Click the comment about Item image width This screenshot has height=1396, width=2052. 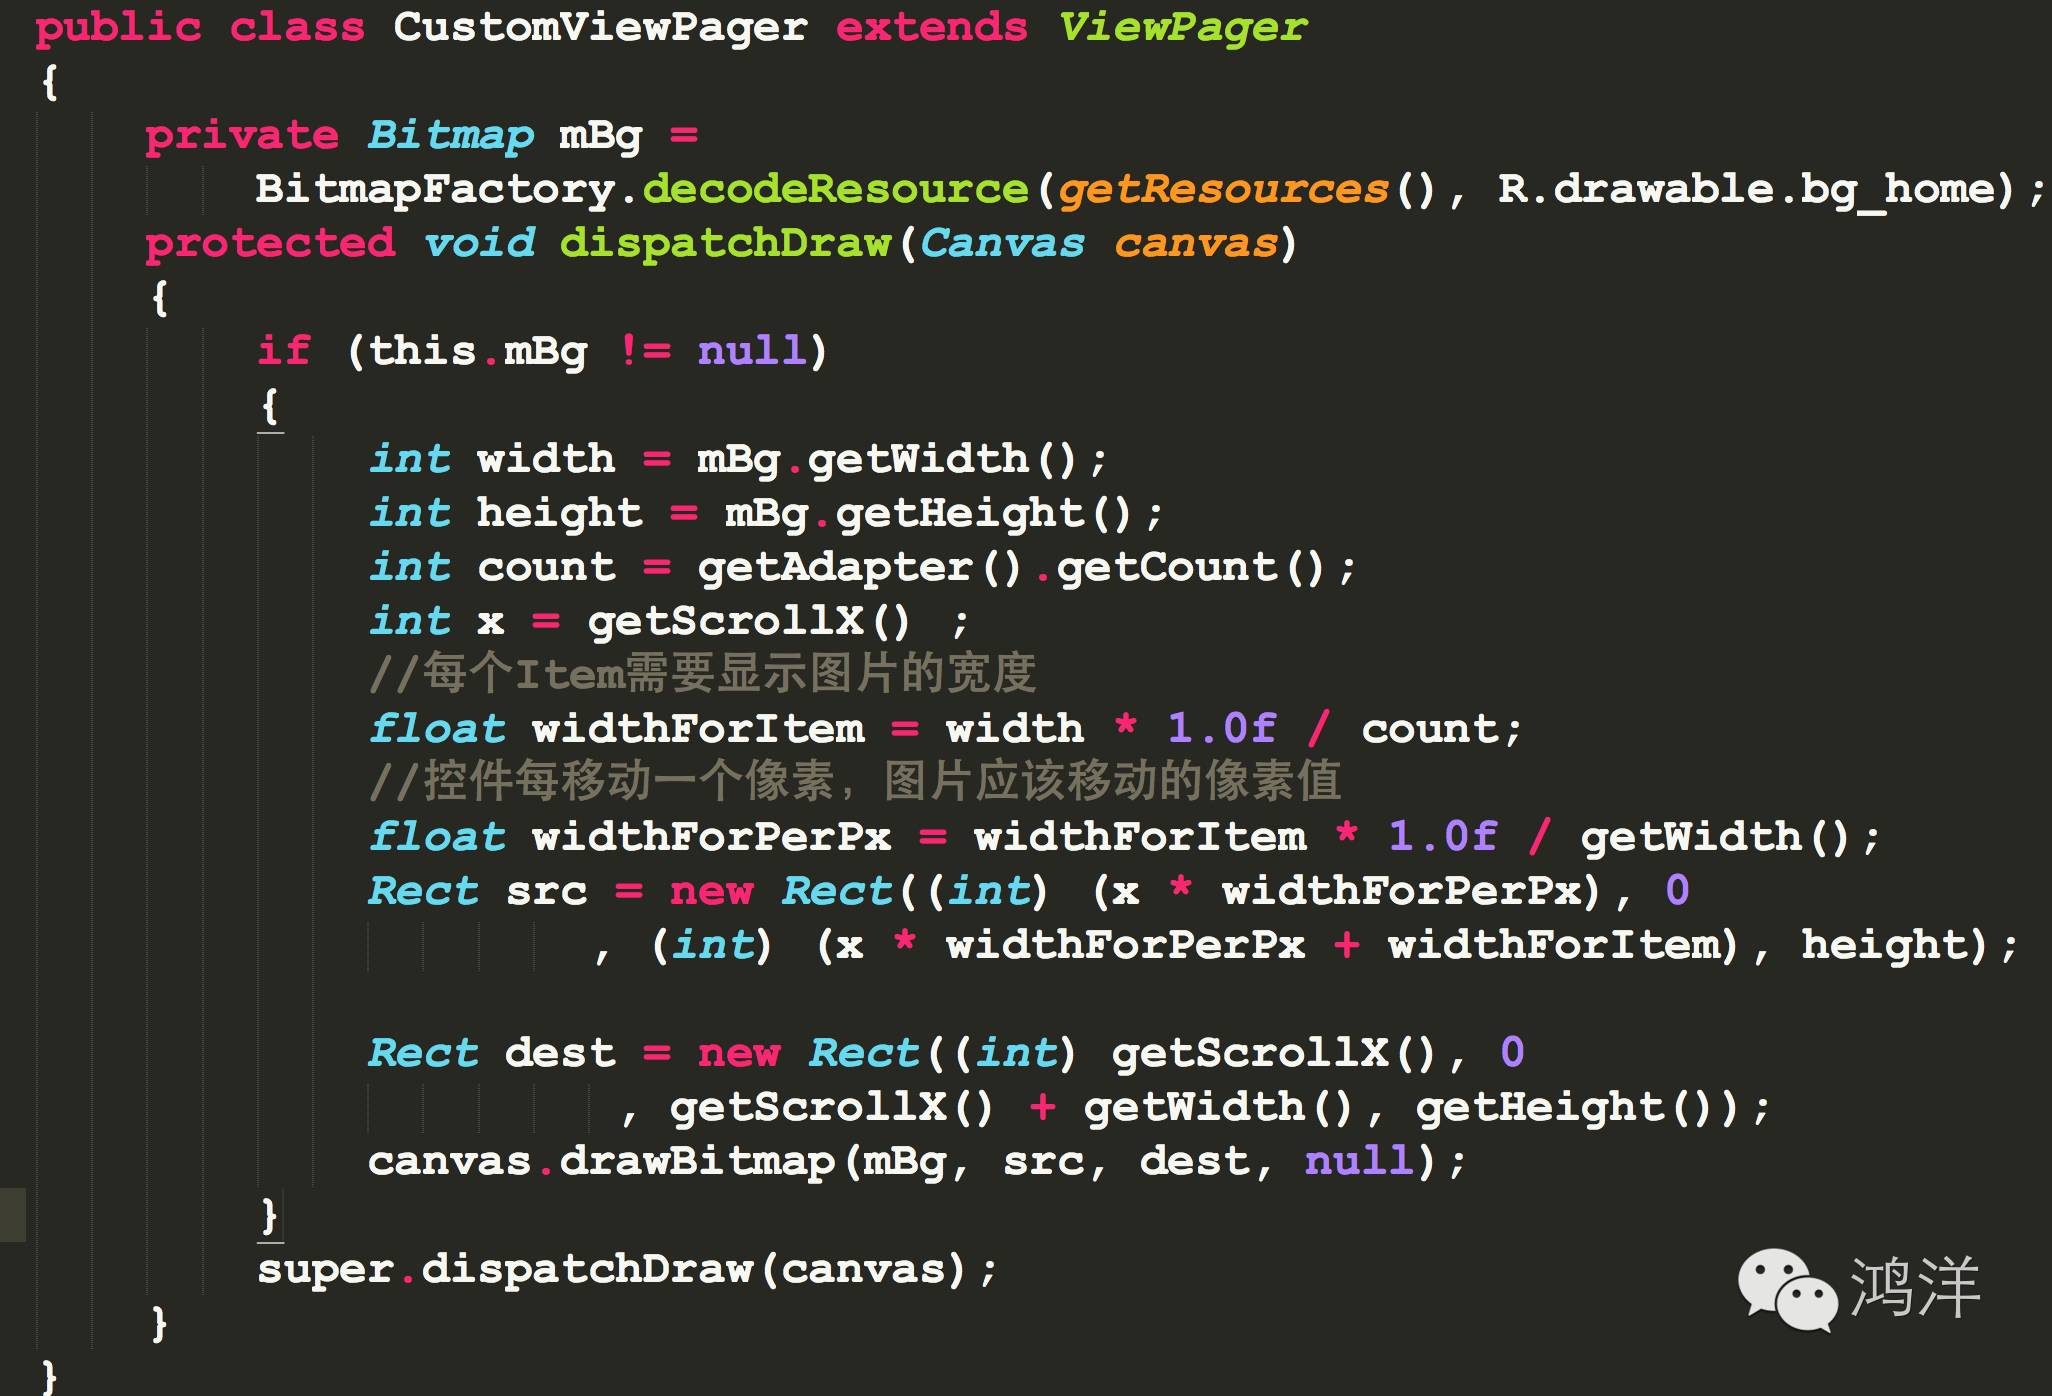[x=702, y=674]
